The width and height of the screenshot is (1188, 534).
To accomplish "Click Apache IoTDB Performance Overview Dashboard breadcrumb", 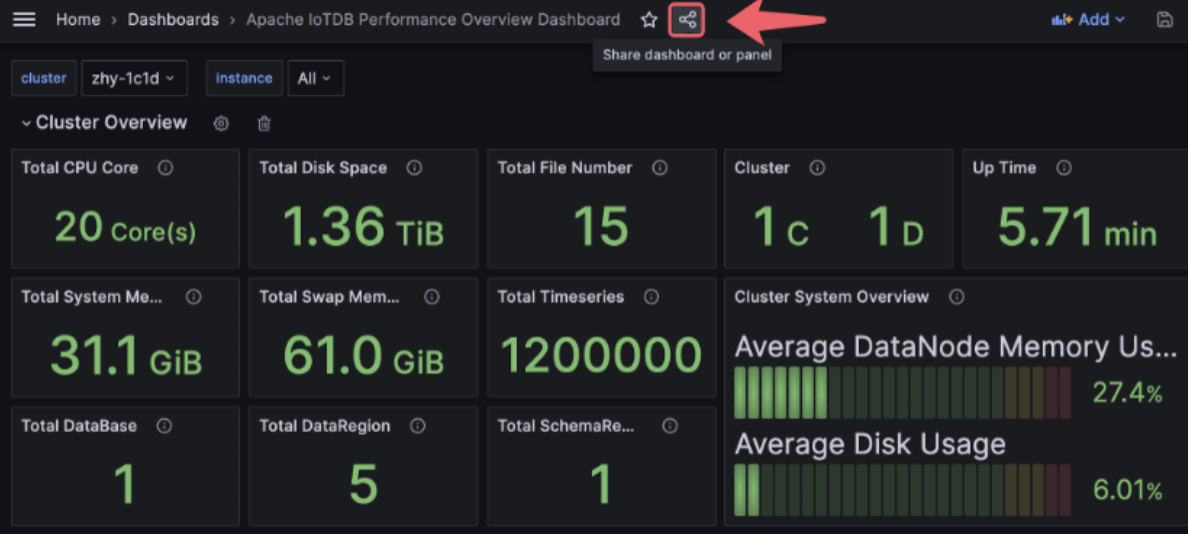I will click(x=433, y=20).
